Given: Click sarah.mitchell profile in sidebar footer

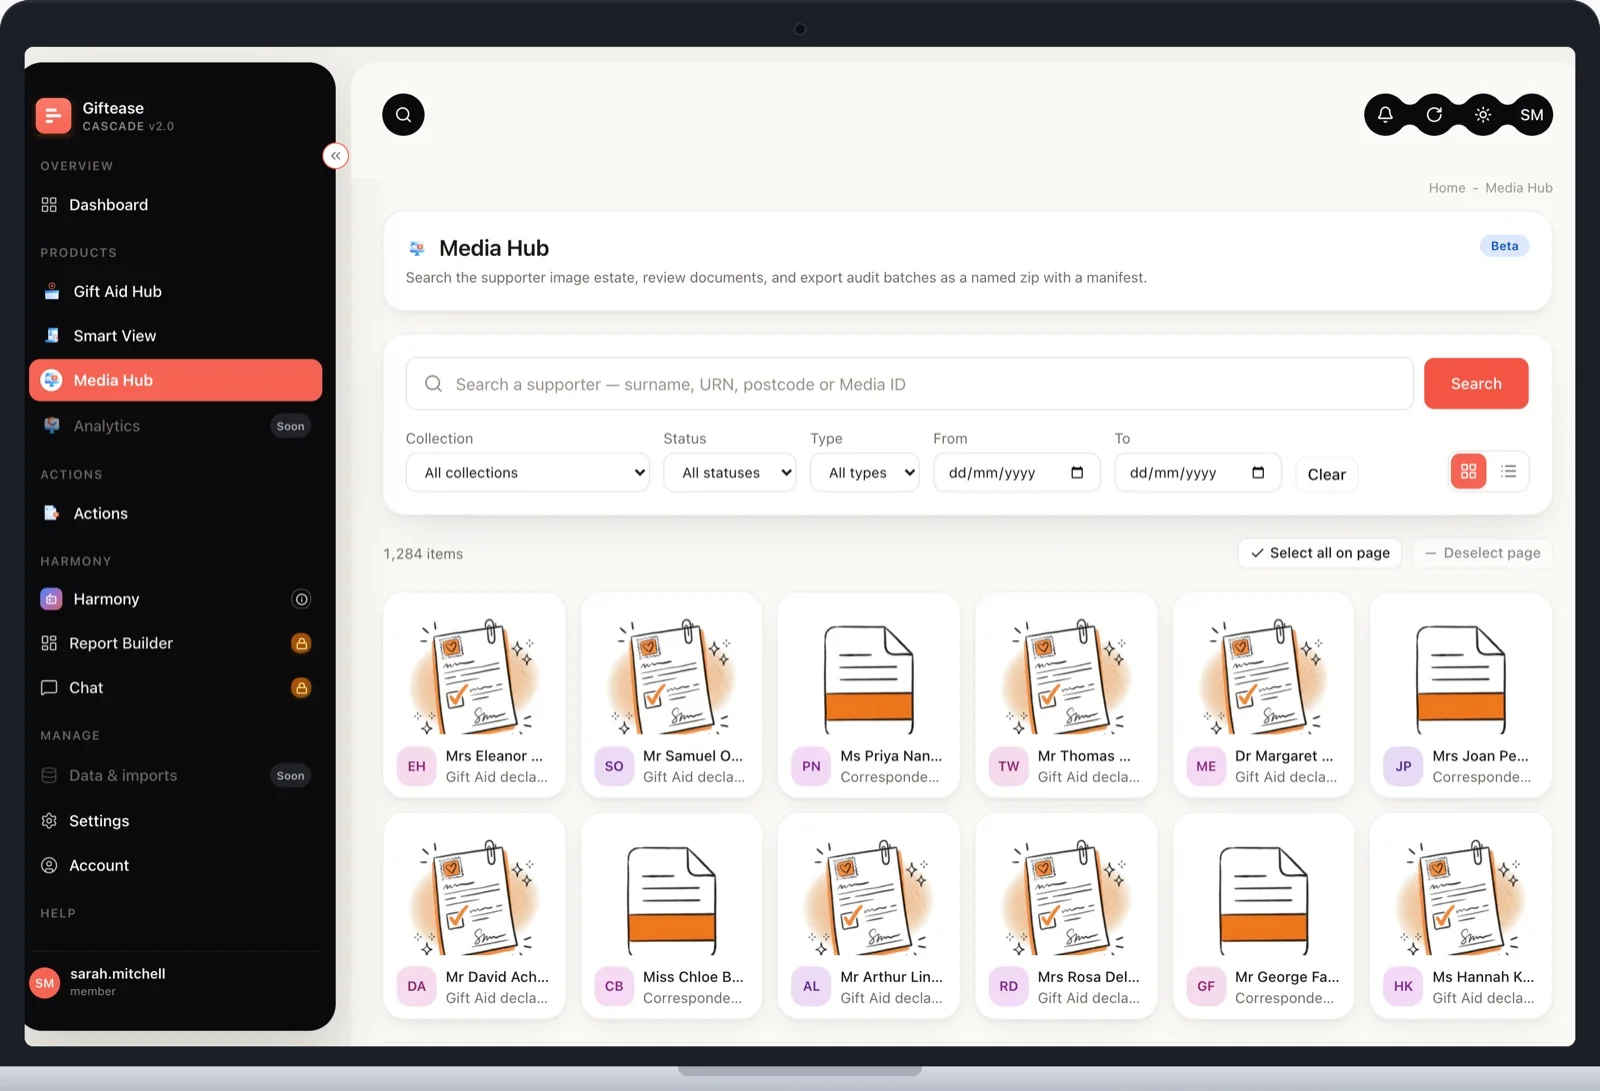Looking at the screenshot, I should [x=176, y=982].
